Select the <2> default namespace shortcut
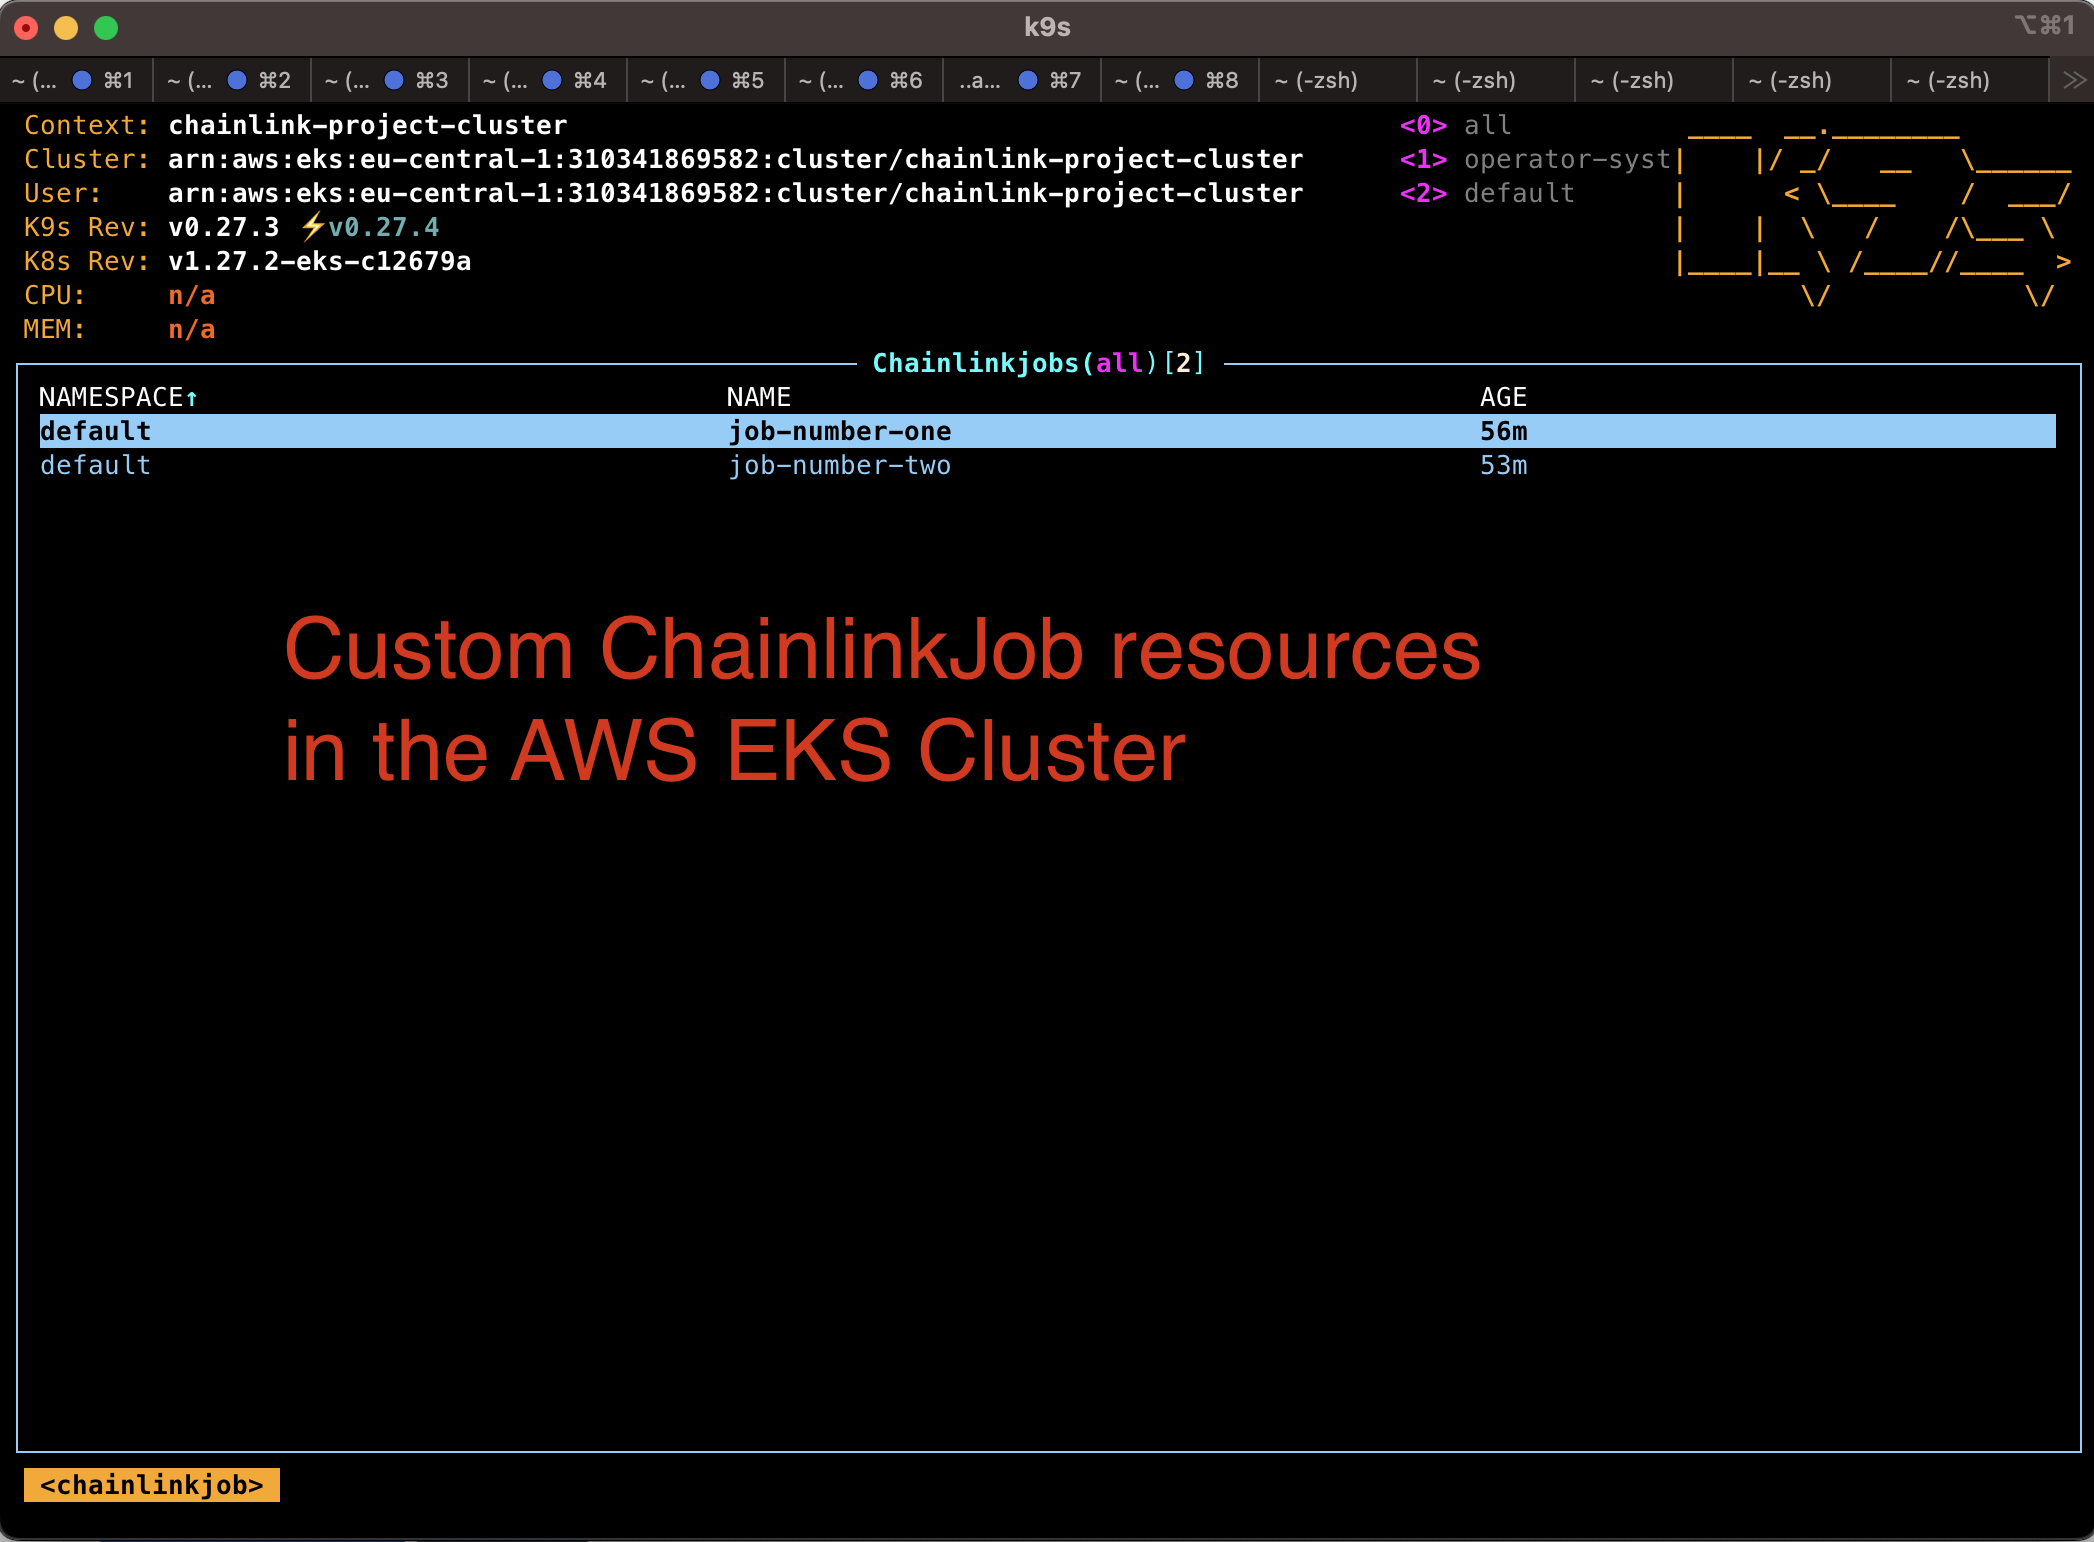 pos(1487,193)
